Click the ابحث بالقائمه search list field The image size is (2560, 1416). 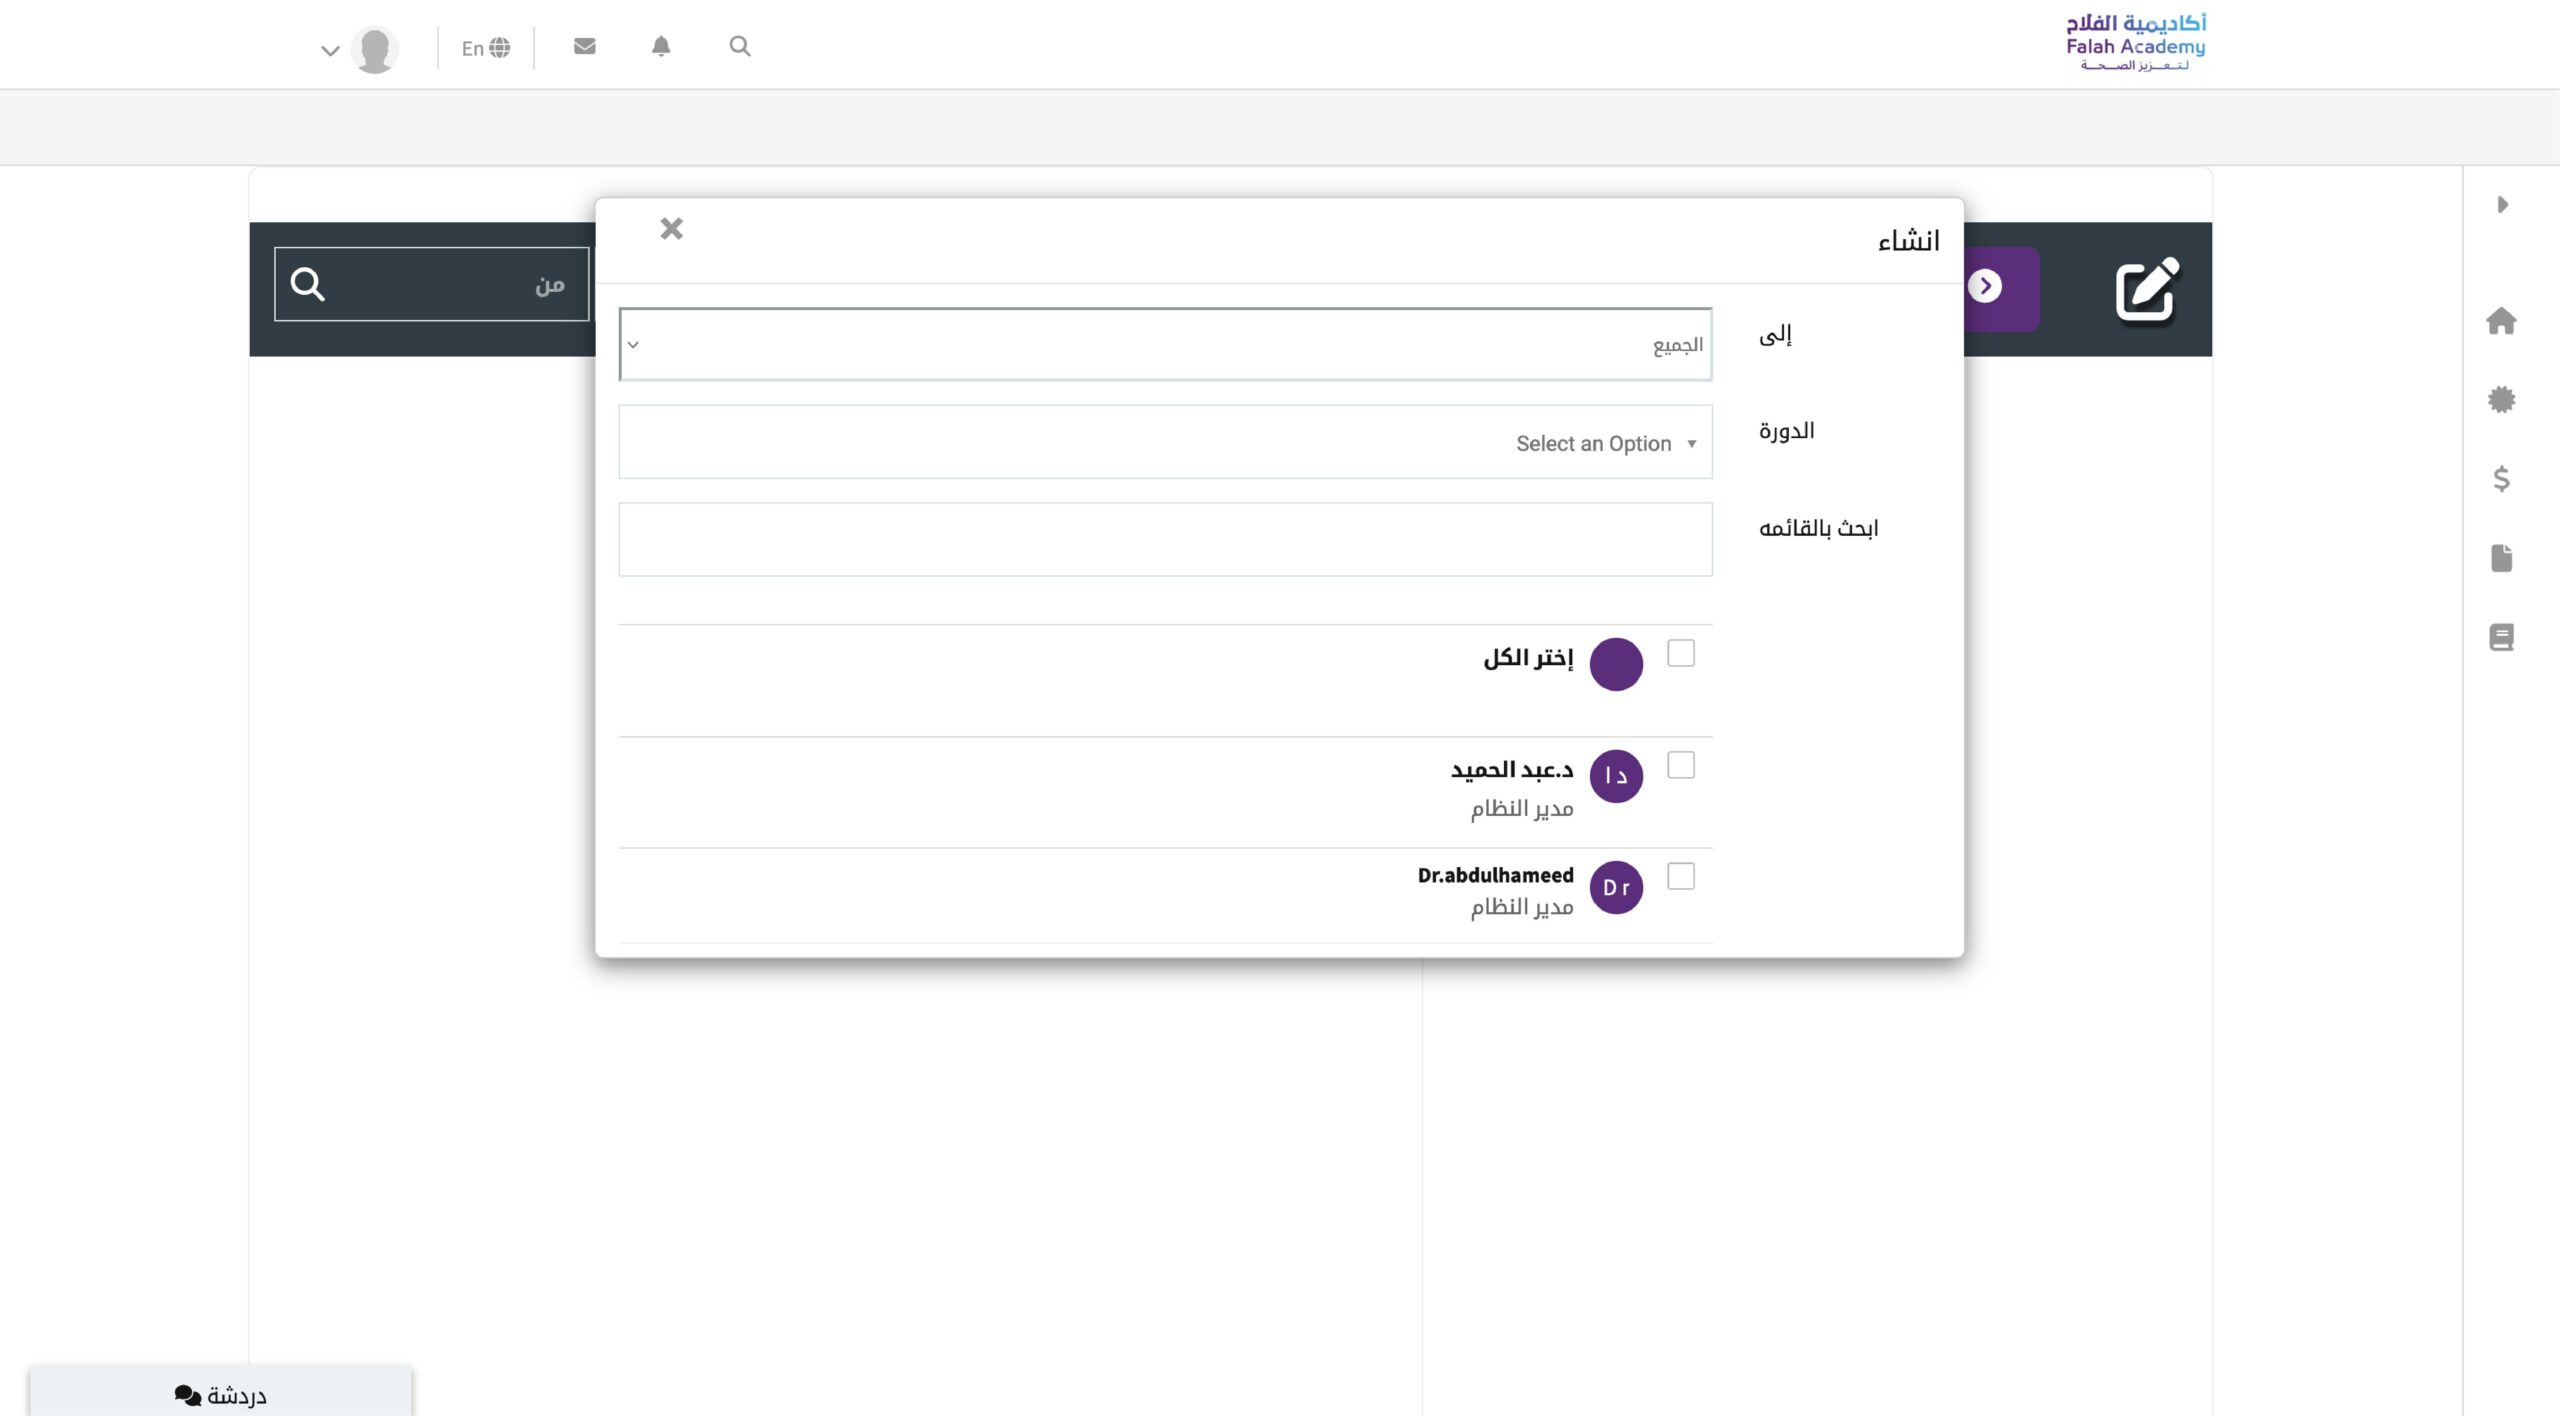pos(1165,540)
